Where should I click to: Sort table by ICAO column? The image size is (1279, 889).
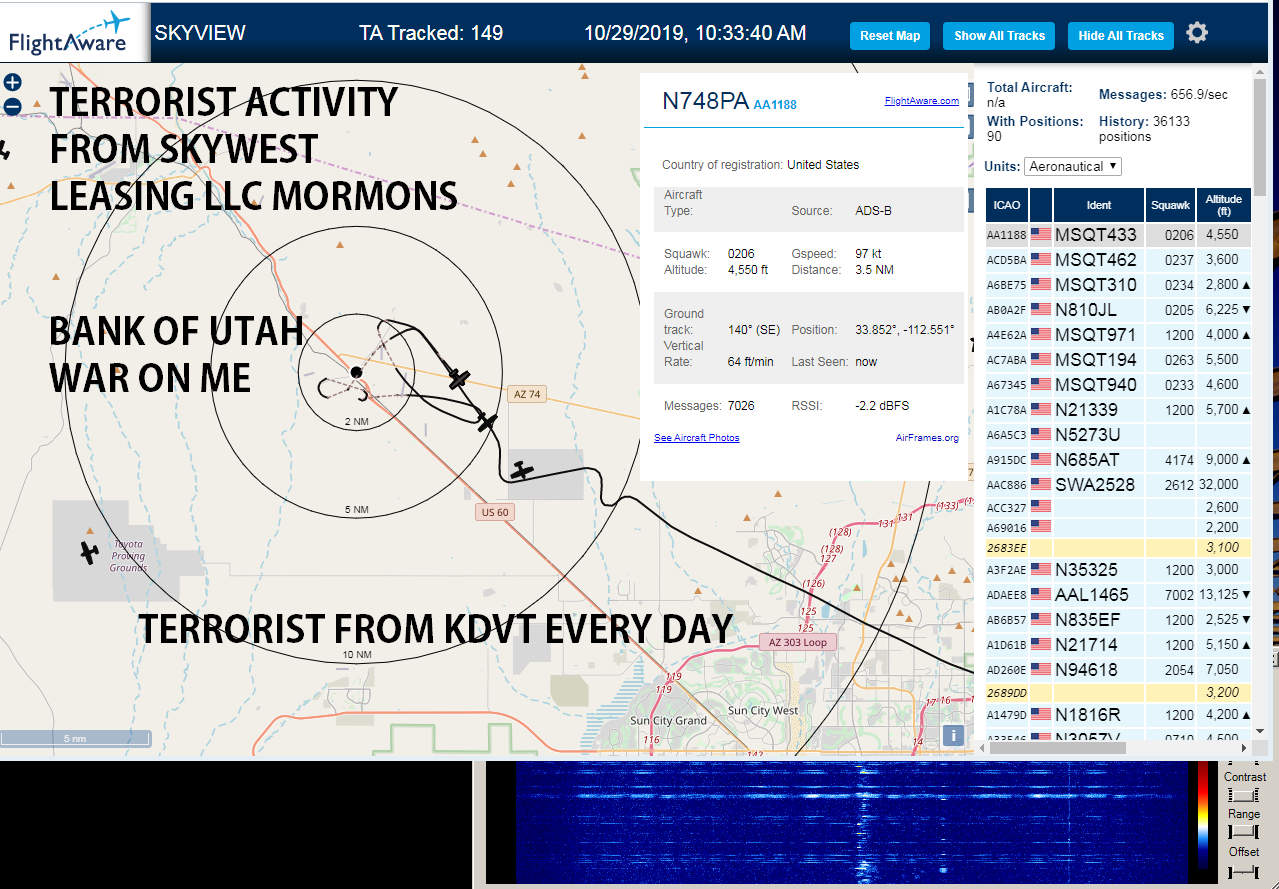coord(1007,205)
